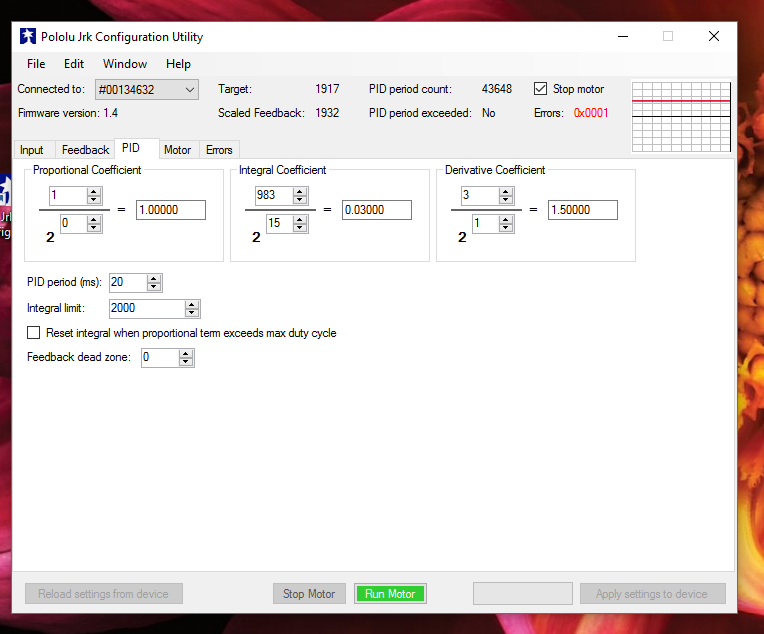Decrease the proportional coefficient exponent
The image size is (764, 634).
(x=94, y=228)
